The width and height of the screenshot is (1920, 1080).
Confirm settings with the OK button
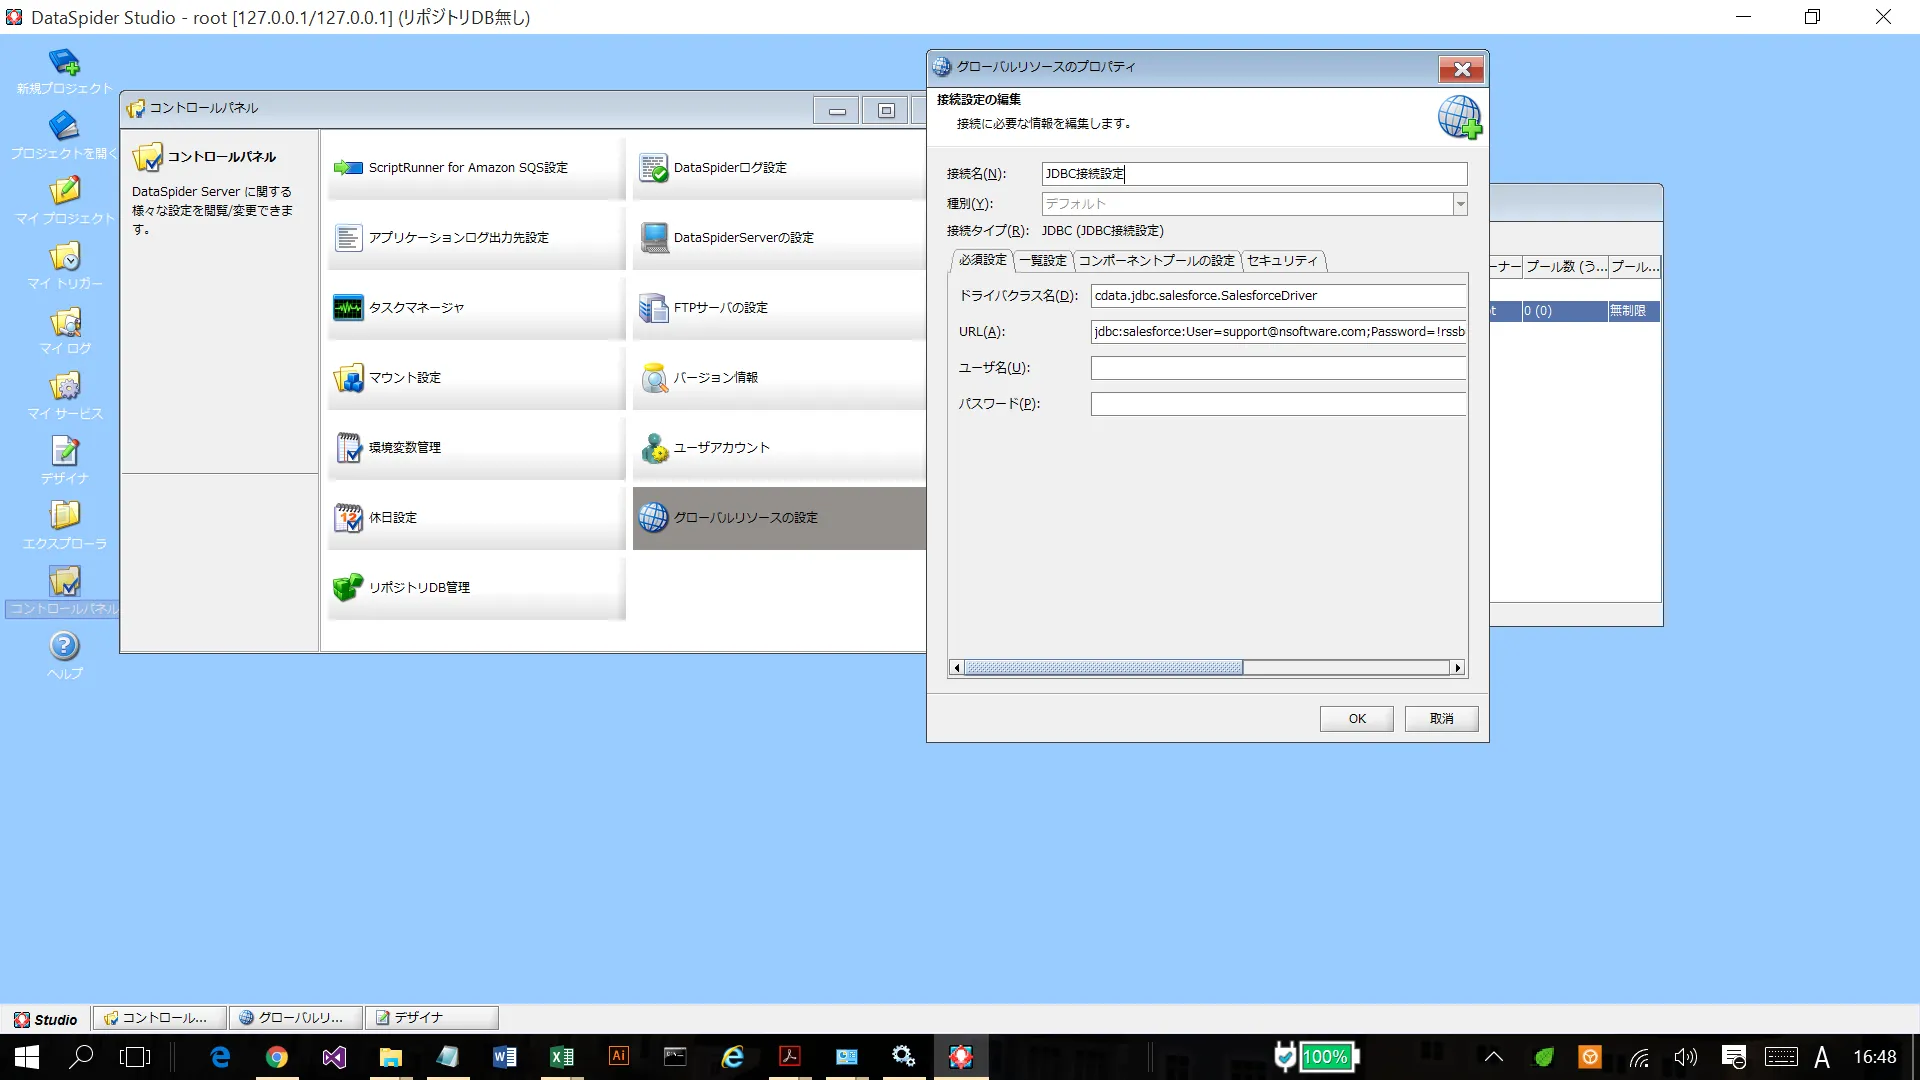point(1356,718)
